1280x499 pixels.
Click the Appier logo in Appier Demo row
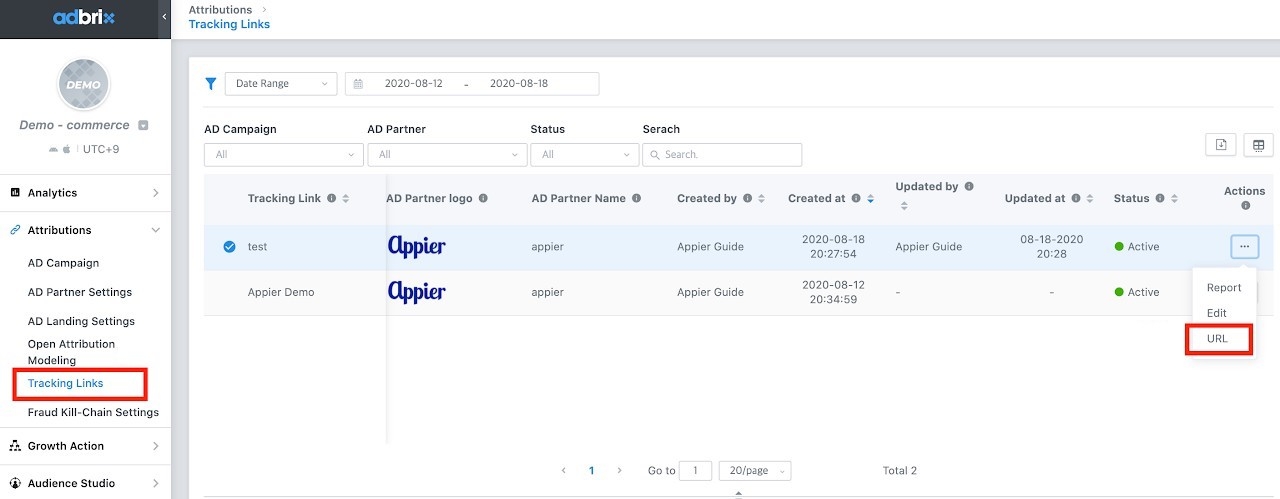417,292
